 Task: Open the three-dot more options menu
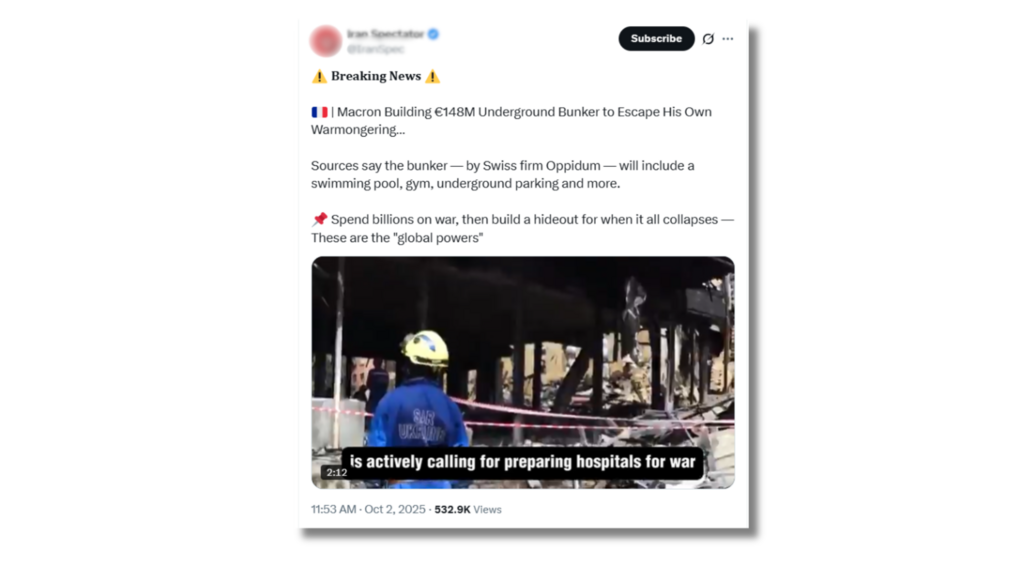click(728, 39)
